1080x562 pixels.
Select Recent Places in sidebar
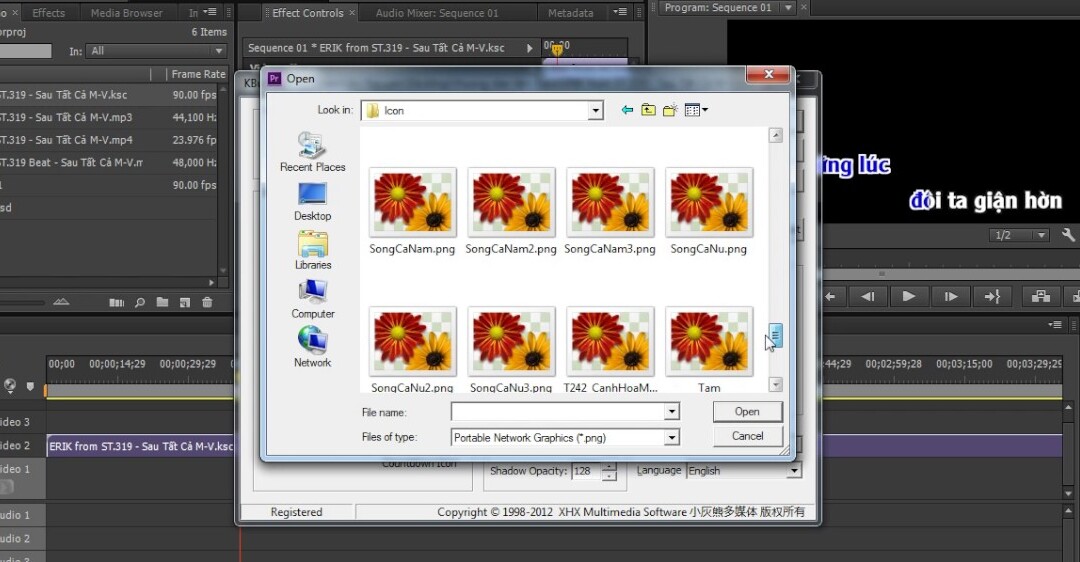click(x=313, y=152)
